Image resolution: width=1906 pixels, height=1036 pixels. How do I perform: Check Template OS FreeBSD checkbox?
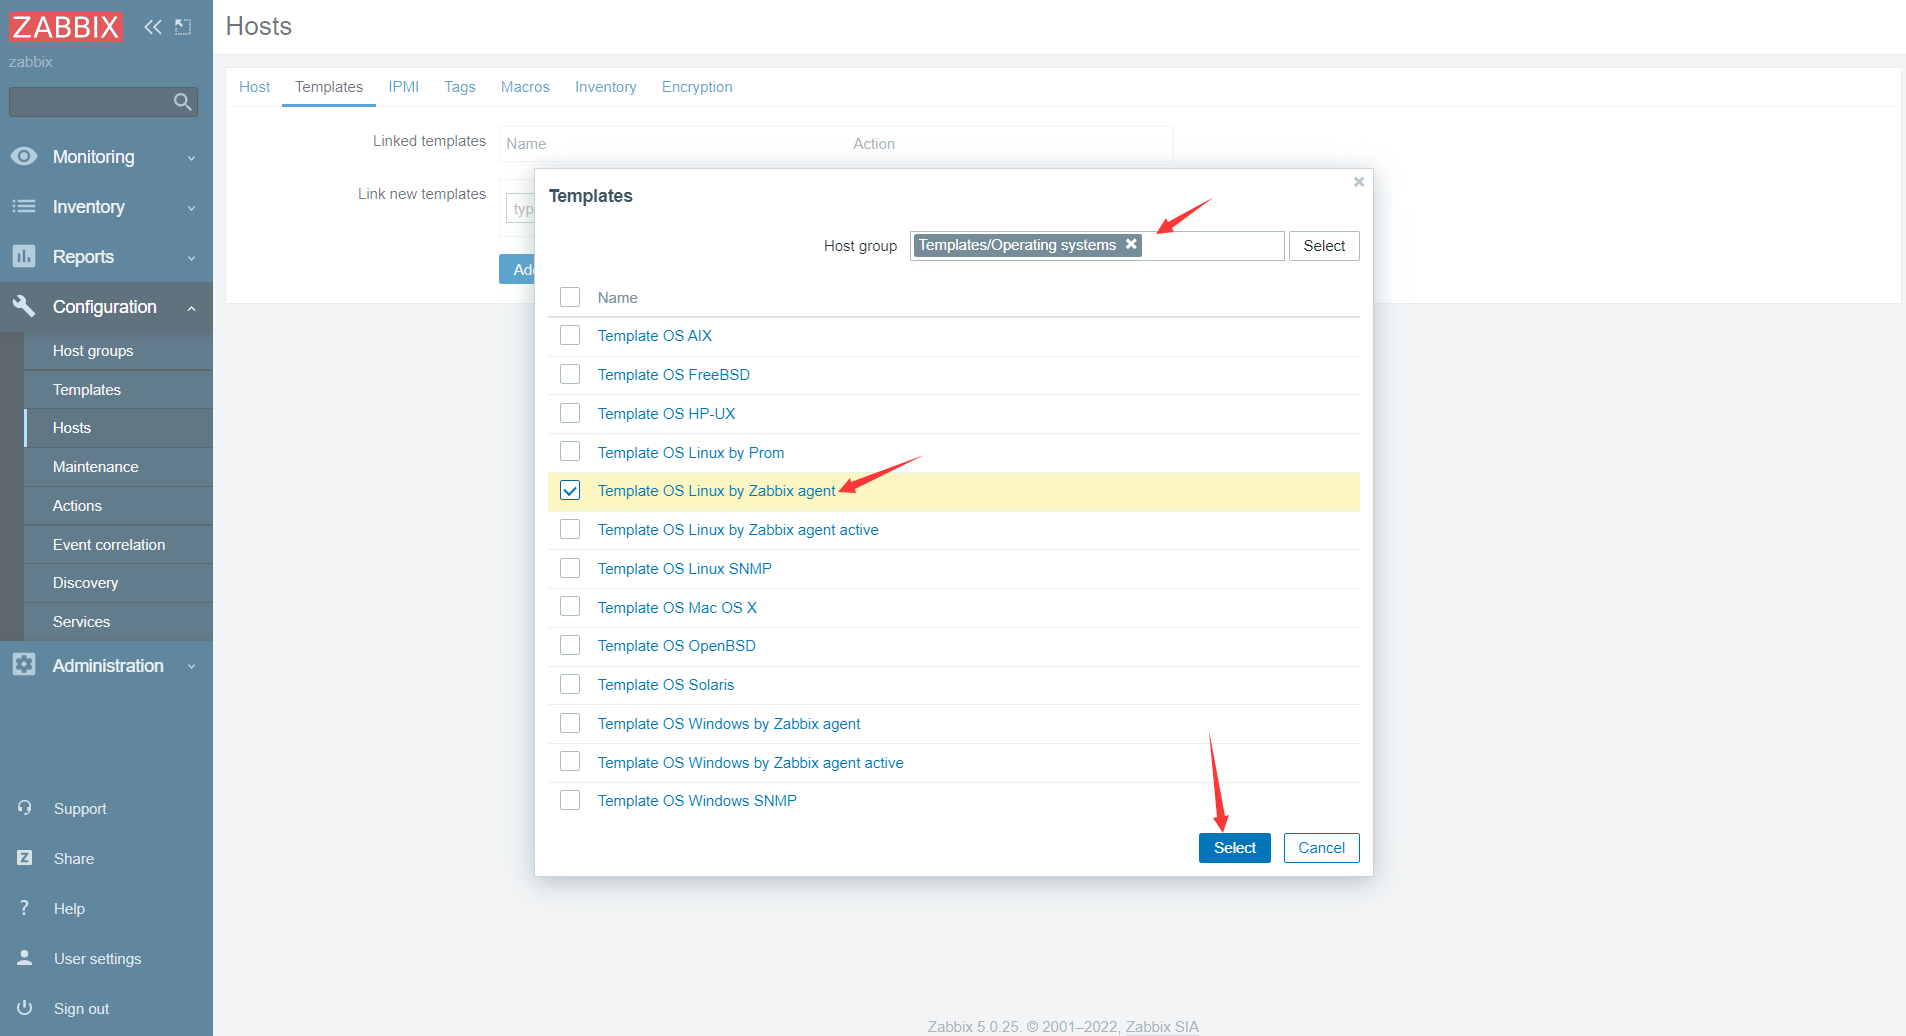click(570, 374)
